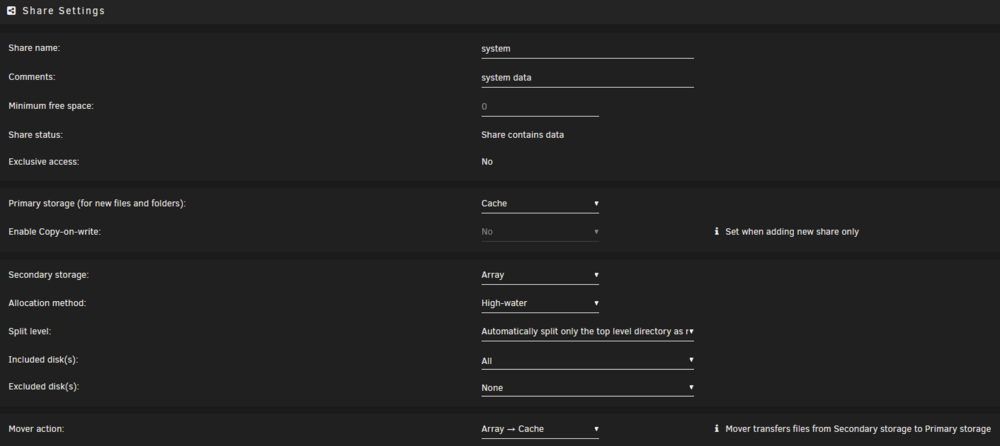Click the Allocation method: label

pos(47,303)
